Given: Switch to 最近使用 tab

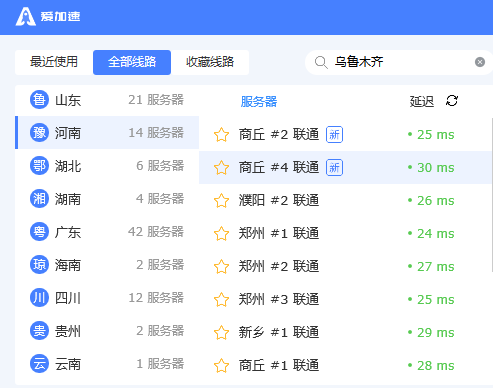Looking at the screenshot, I should [54, 62].
